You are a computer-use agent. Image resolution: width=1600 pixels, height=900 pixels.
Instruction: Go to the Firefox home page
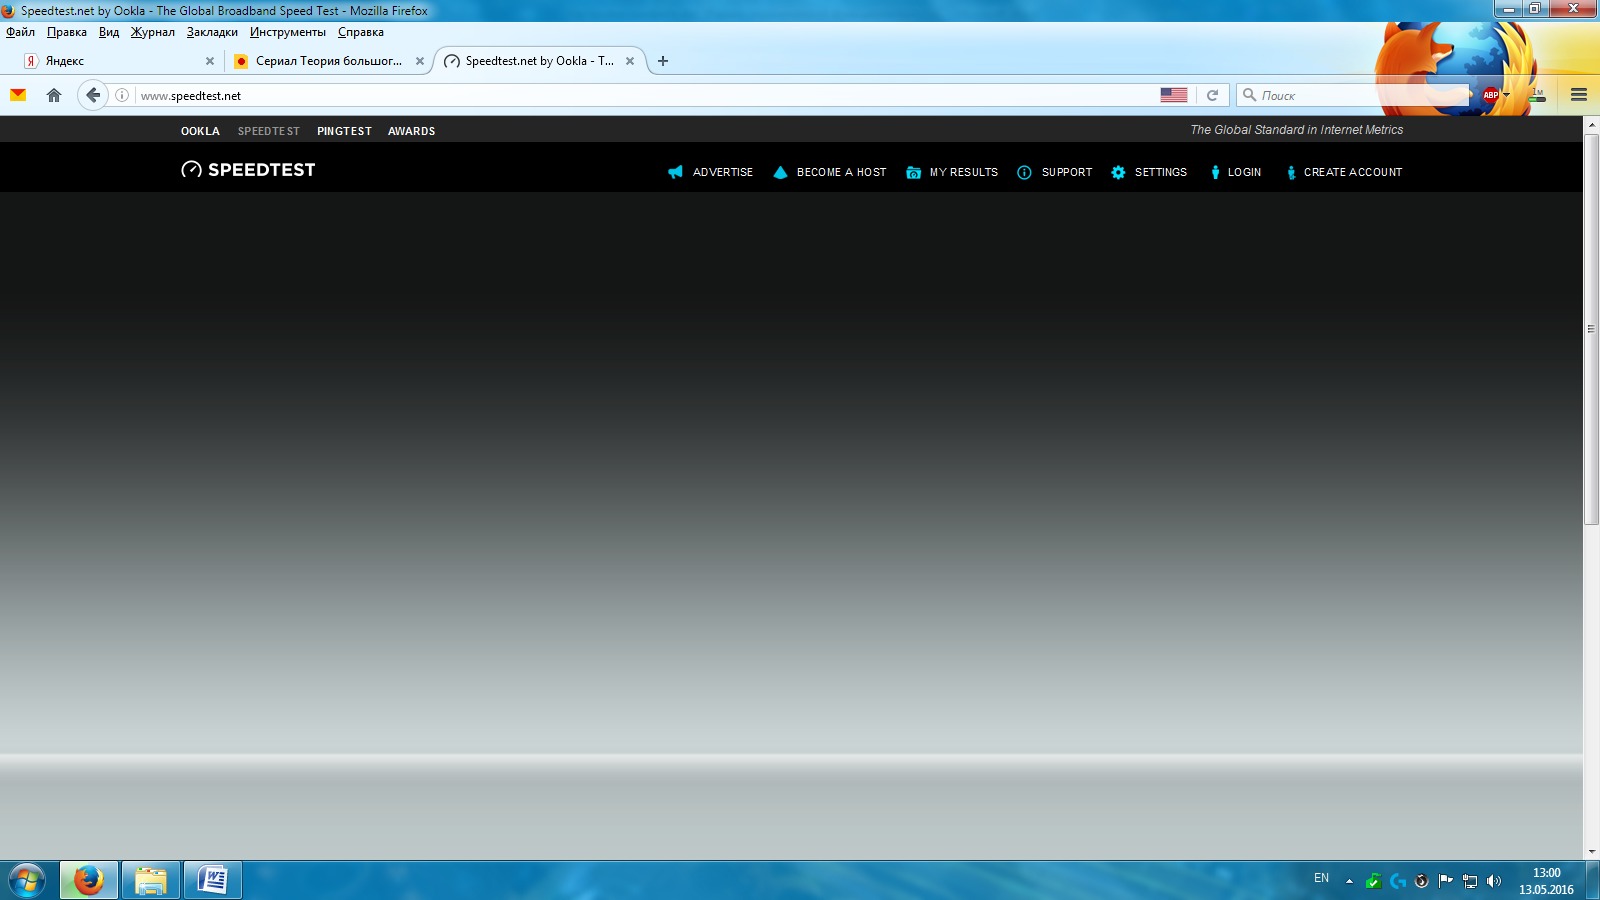click(54, 95)
